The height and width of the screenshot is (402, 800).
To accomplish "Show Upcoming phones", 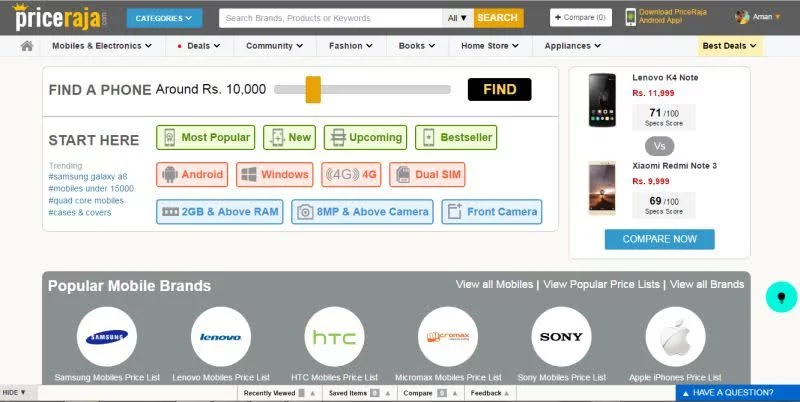I will 365,137.
